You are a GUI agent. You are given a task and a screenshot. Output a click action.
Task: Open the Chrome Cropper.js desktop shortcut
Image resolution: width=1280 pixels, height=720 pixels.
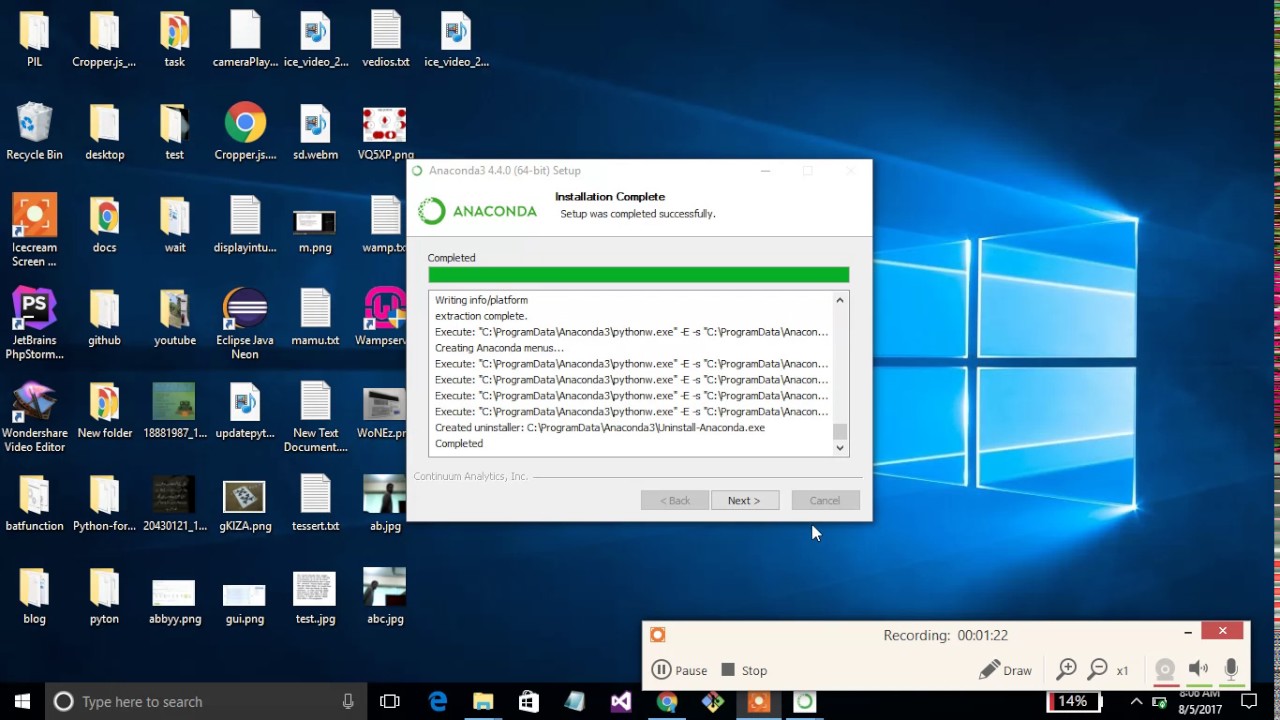[245, 132]
